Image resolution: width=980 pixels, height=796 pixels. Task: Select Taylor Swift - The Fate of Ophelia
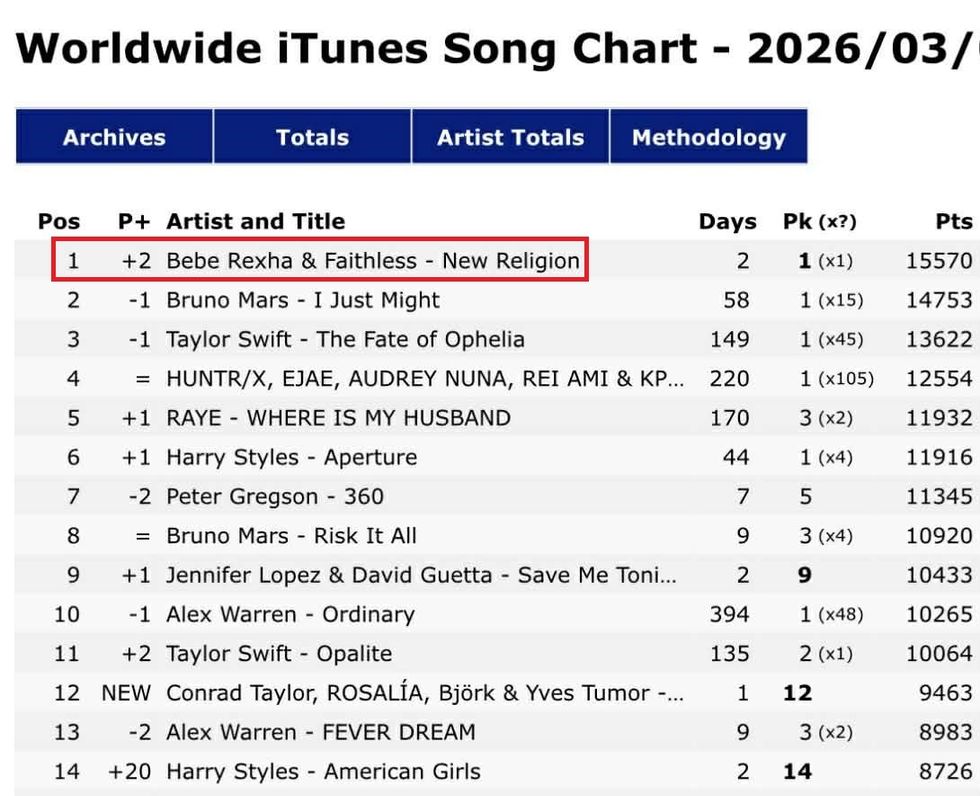click(345, 339)
